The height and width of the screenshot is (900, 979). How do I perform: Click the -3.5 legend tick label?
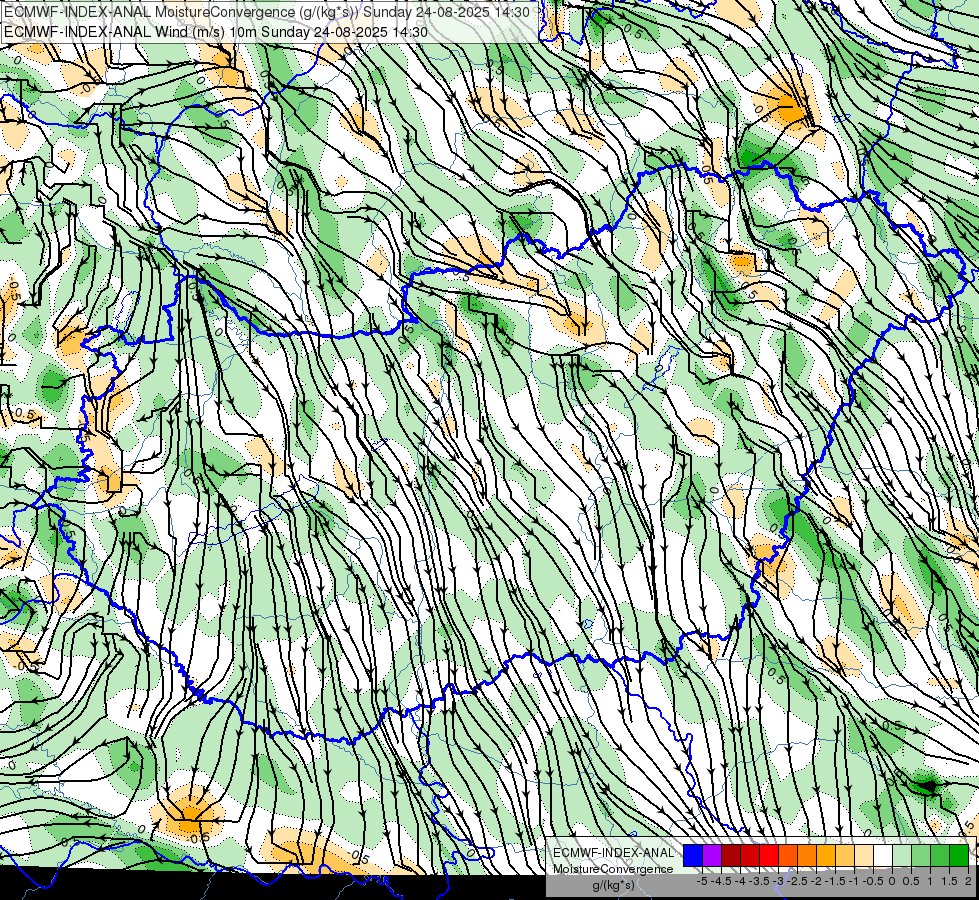759,881
